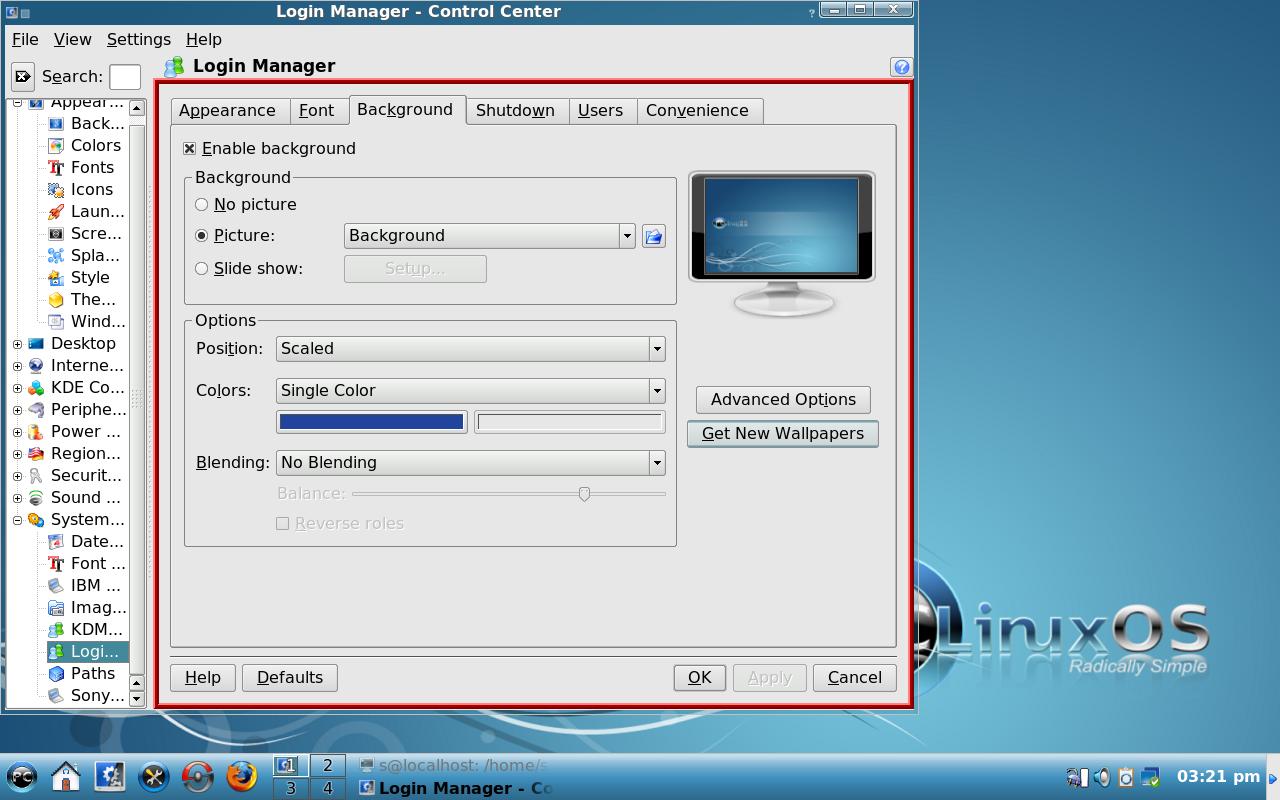
Task: Click the blue primary color swatch
Action: (x=371, y=422)
